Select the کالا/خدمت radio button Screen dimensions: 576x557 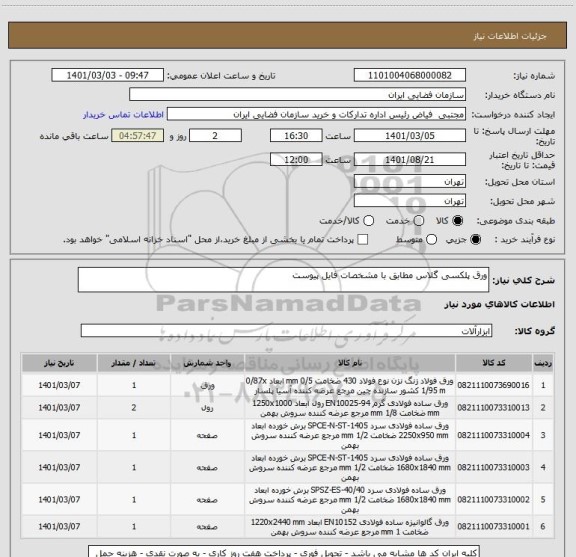tap(368, 220)
